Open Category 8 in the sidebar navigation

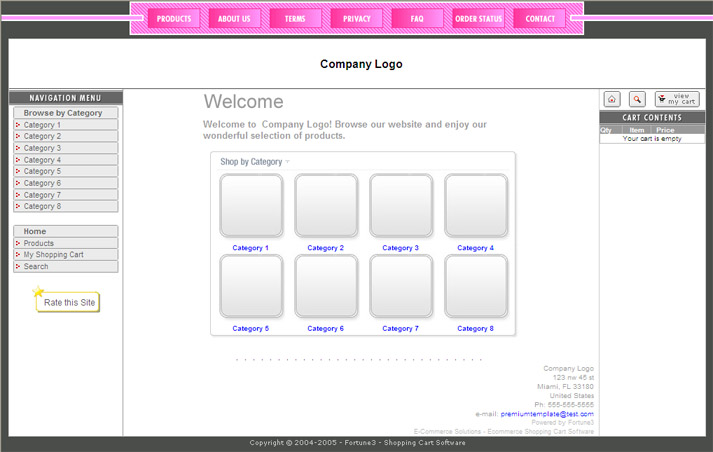[x=42, y=206]
